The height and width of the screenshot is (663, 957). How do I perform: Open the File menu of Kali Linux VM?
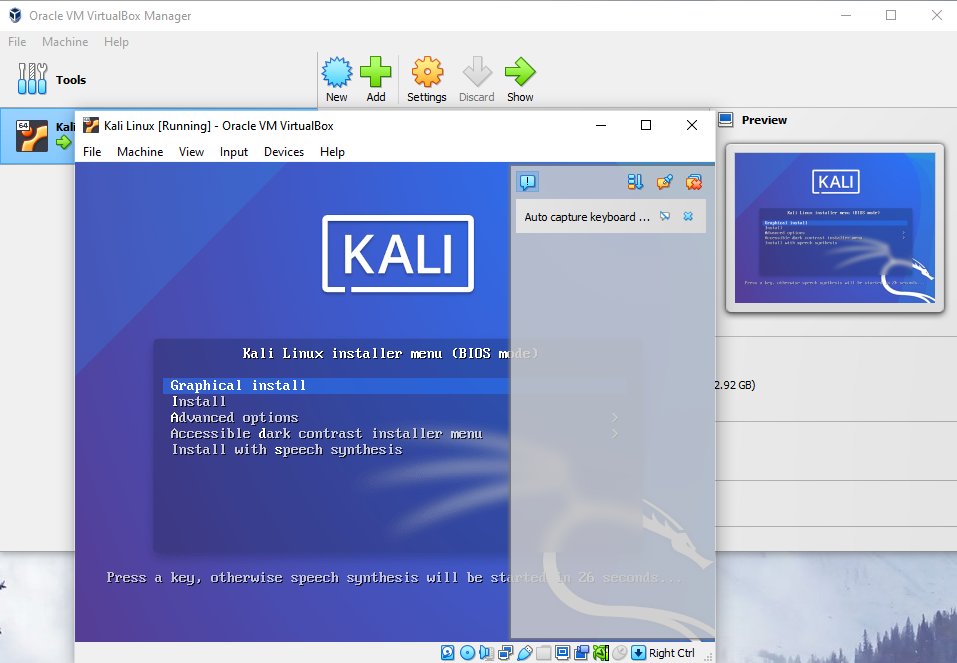pos(92,151)
